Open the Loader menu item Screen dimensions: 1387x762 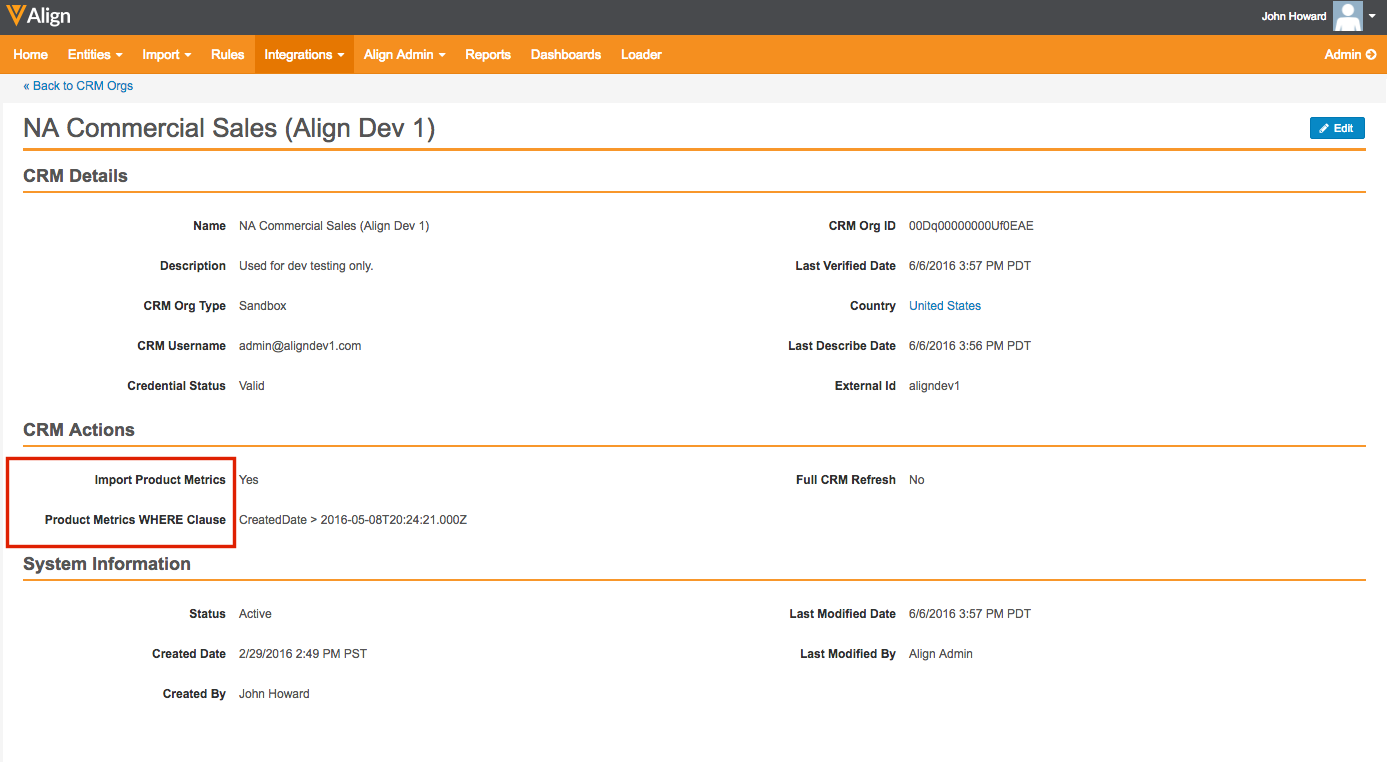tap(641, 55)
